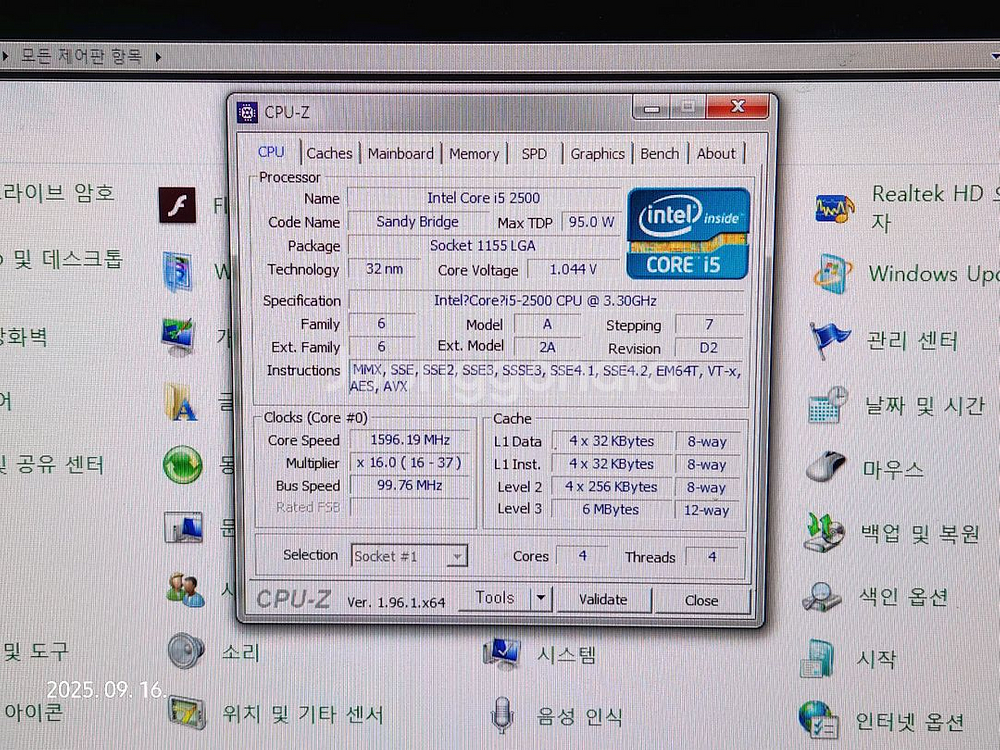This screenshot has width=1000, height=750.
Task: Open the 인터넷 옵션 globe icon
Action: (x=817, y=720)
